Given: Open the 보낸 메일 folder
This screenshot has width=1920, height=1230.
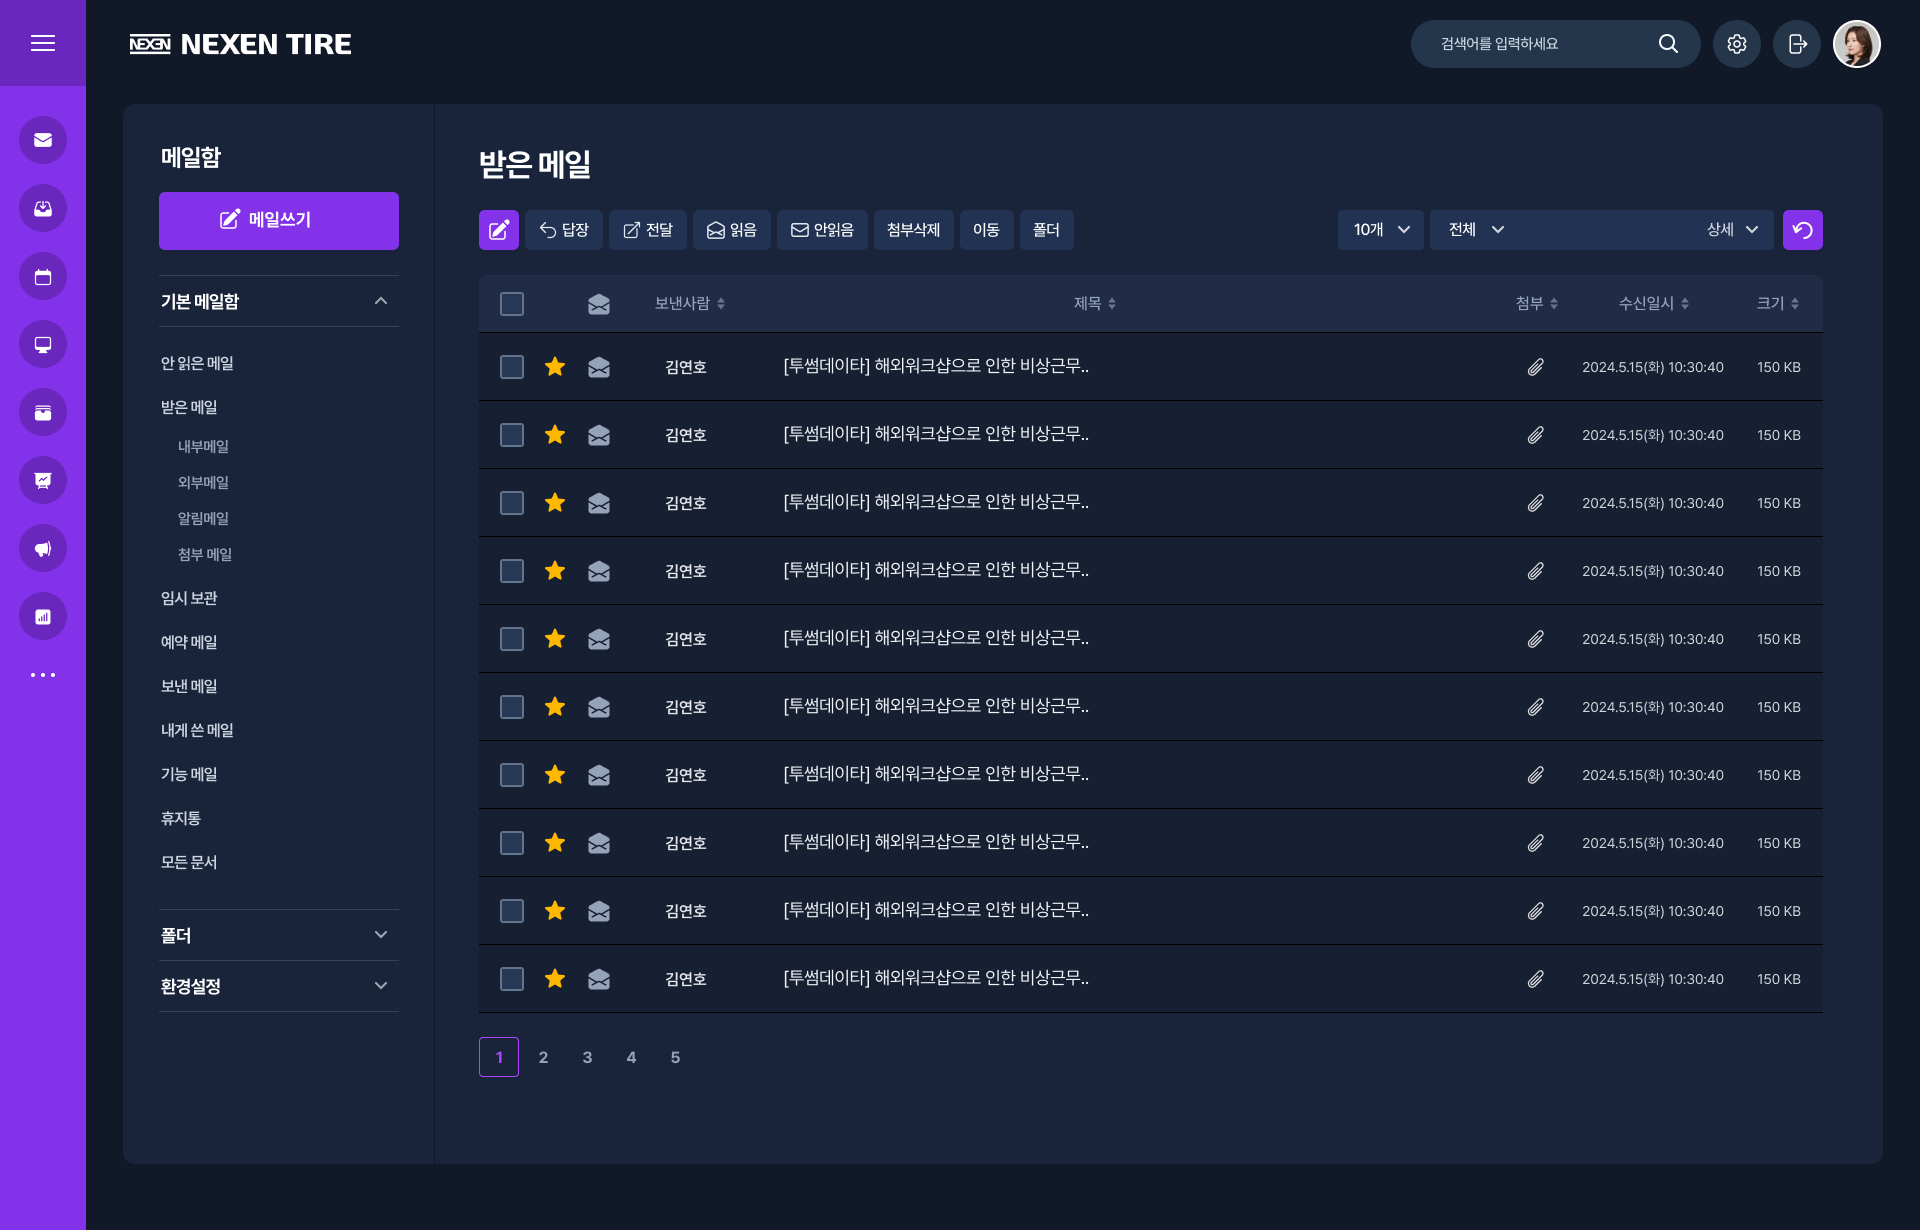Looking at the screenshot, I should (189, 686).
